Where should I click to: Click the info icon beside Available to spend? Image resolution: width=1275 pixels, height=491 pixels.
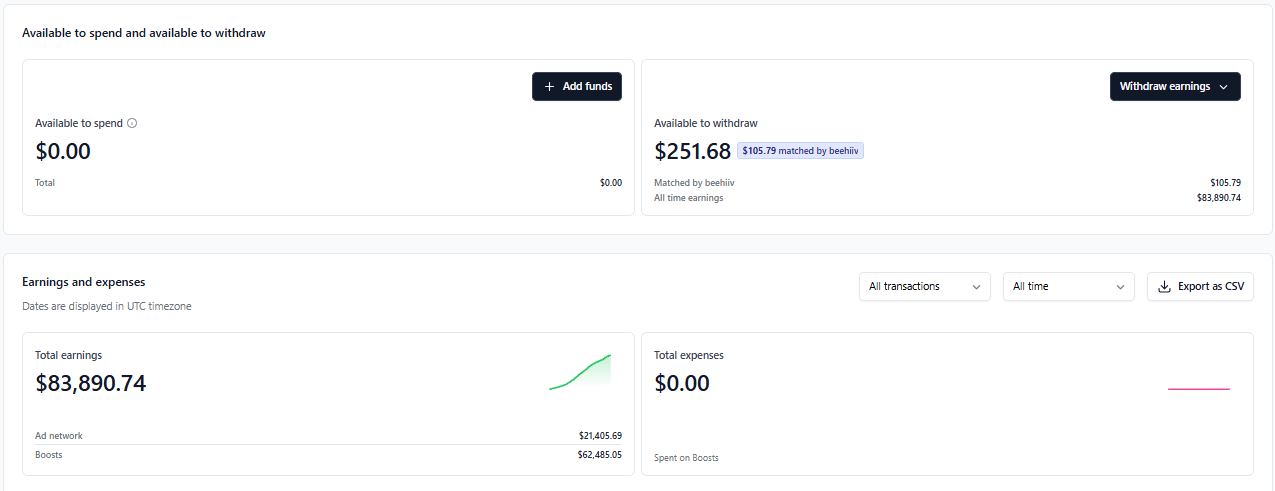132,124
